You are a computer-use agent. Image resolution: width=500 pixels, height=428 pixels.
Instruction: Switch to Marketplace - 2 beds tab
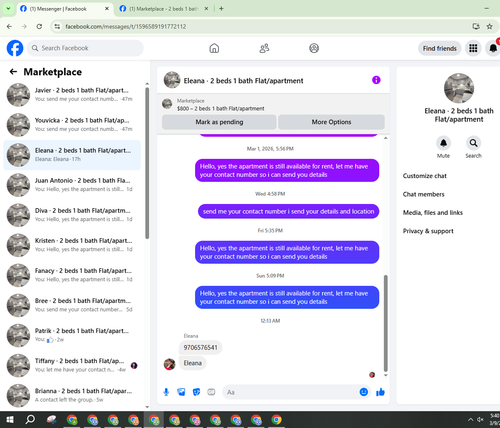pos(163,9)
